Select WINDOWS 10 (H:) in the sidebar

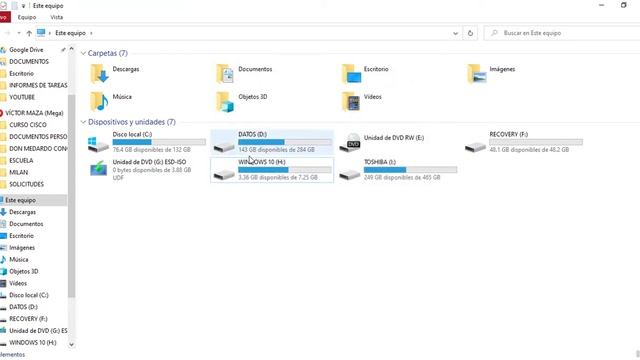[x=33, y=342]
